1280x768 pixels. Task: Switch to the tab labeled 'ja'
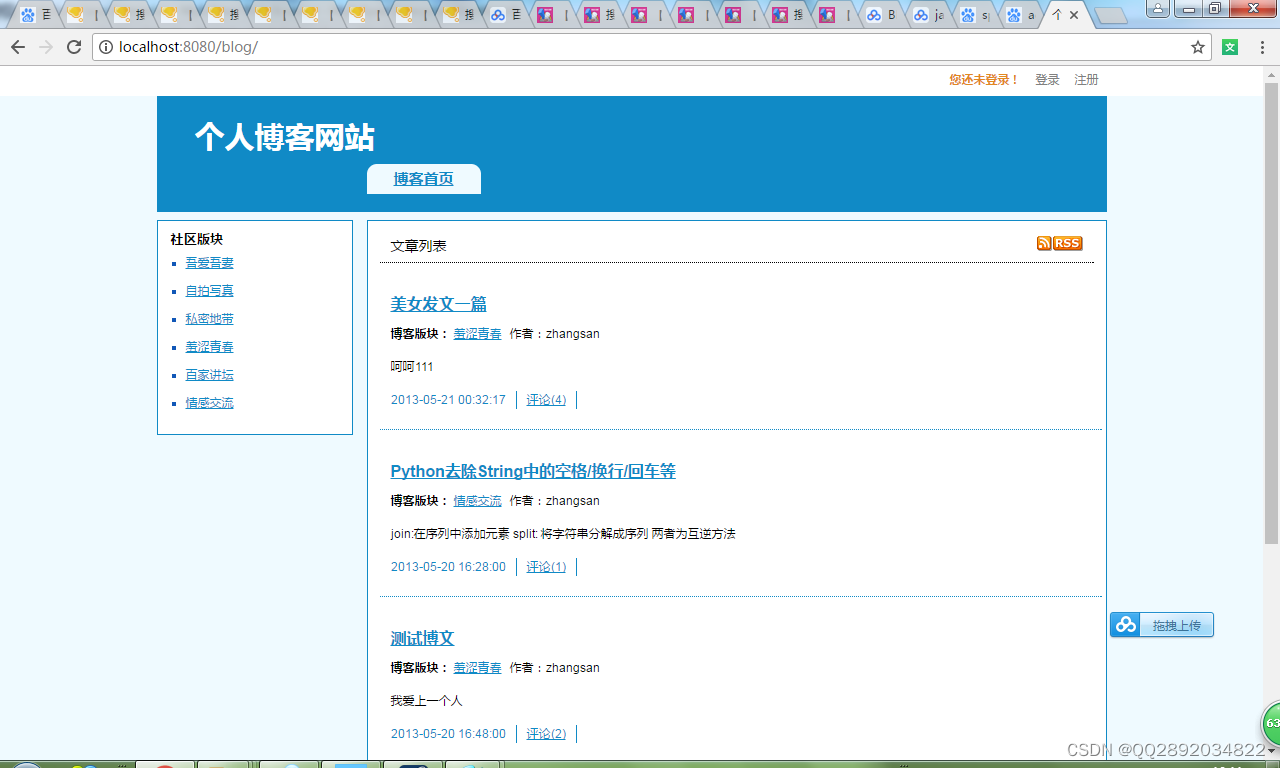click(x=930, y=15)
